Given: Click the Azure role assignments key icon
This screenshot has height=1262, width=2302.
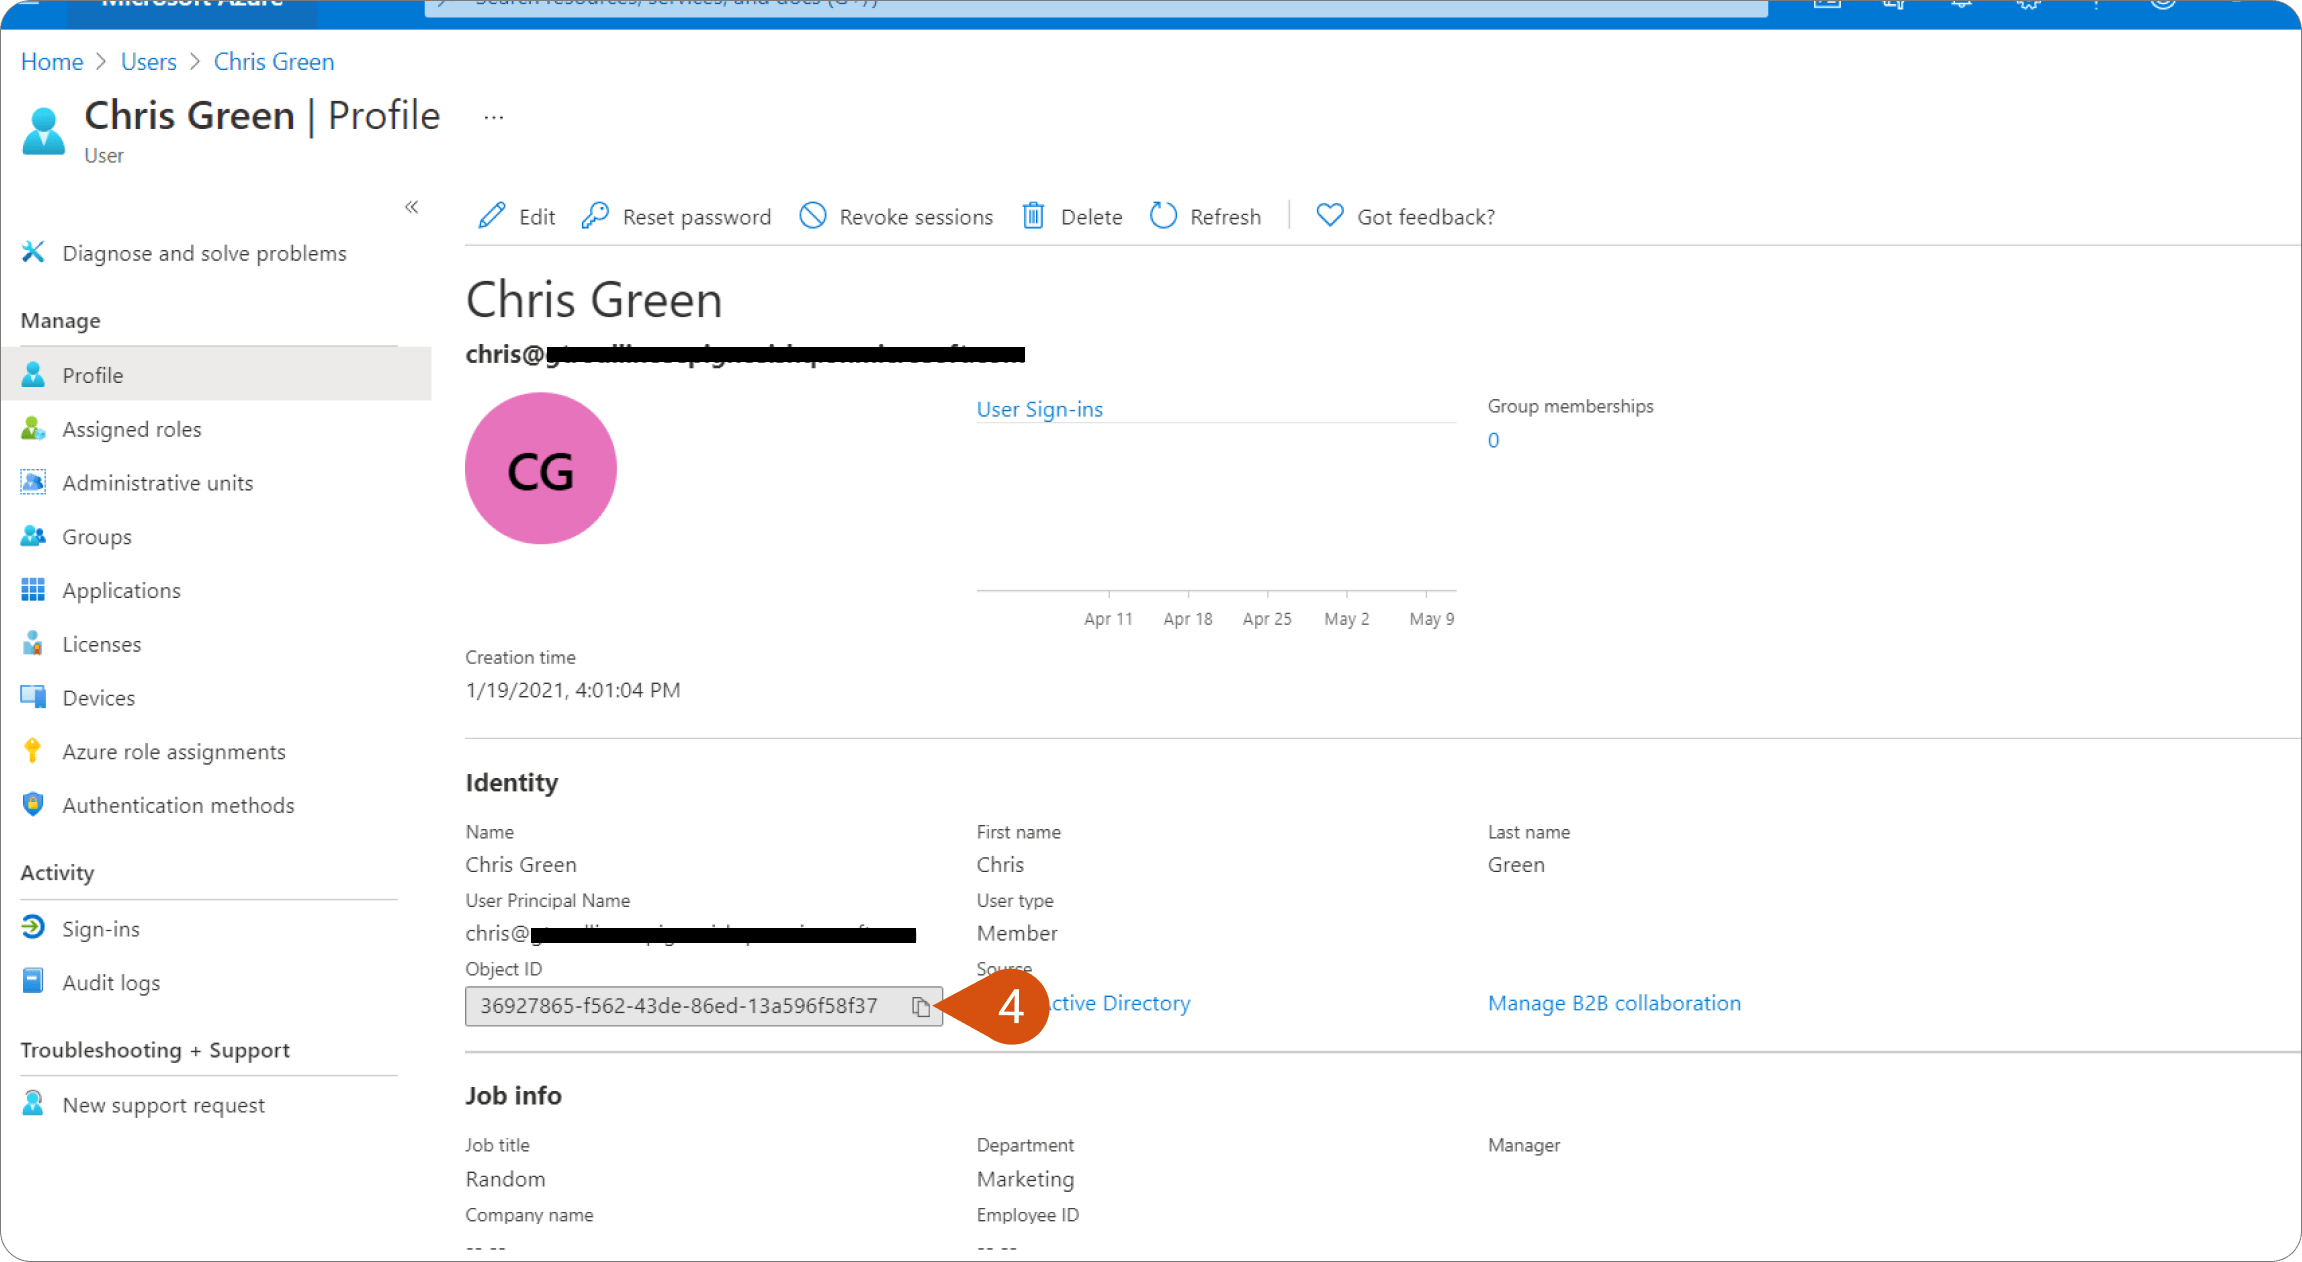Looking at the screenshot, I should (x=33, y=750).
